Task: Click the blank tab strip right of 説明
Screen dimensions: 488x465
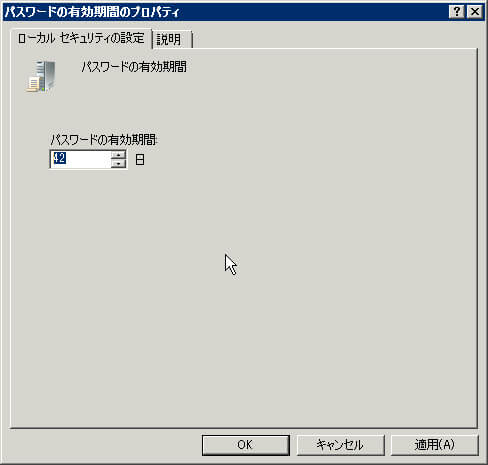Action: (x=333, y=40)
